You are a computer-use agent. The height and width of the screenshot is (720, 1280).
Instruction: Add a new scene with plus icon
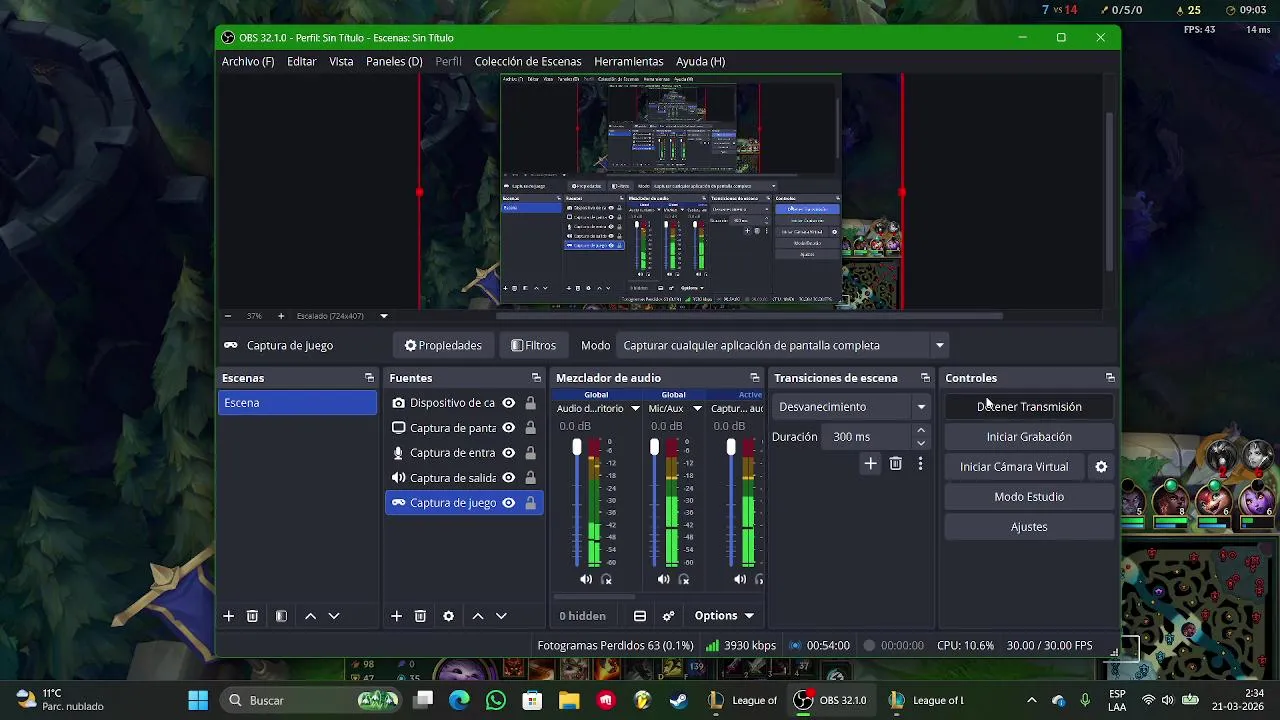[228, 616]
